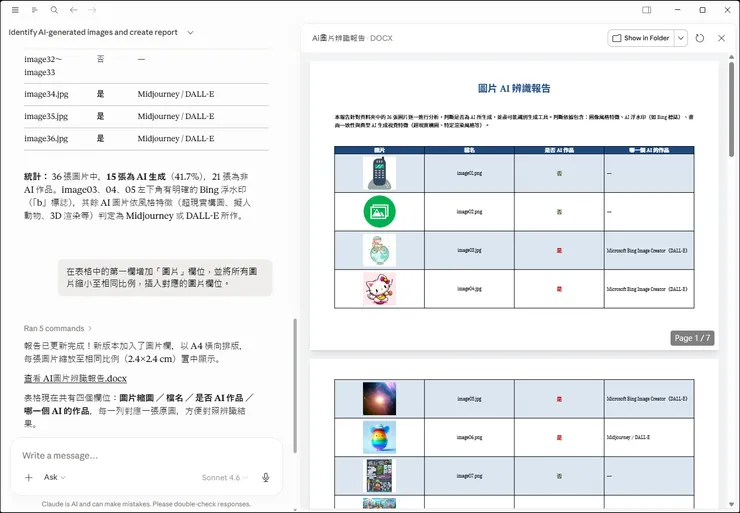Click the green gallery icon thumbnail
Image resolution: width=740 pixels, height=513 pixels.
coord(379,211)
